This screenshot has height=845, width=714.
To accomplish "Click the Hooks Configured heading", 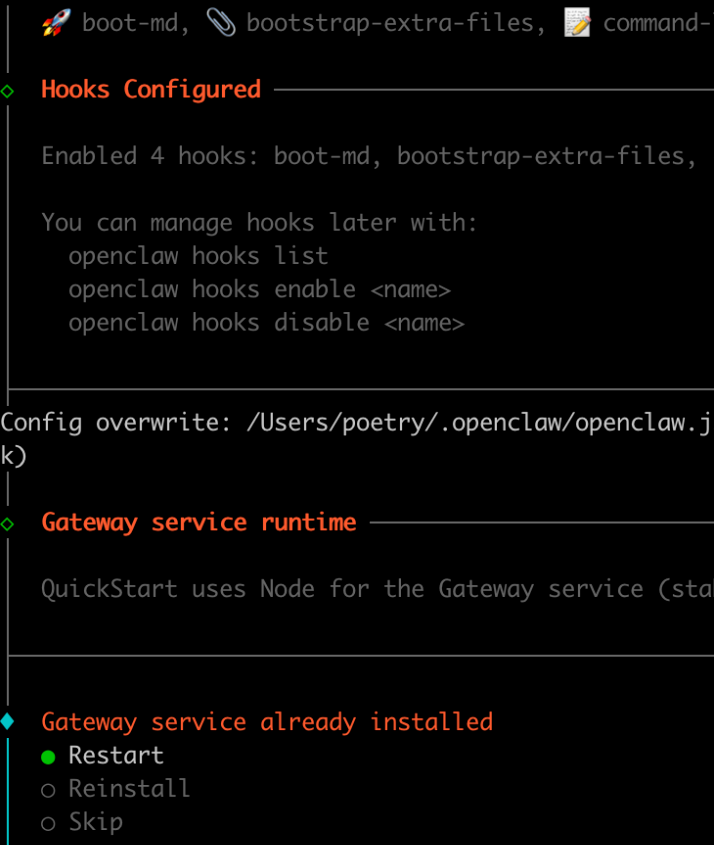I will pyautogui.click(x=151, y=89).
